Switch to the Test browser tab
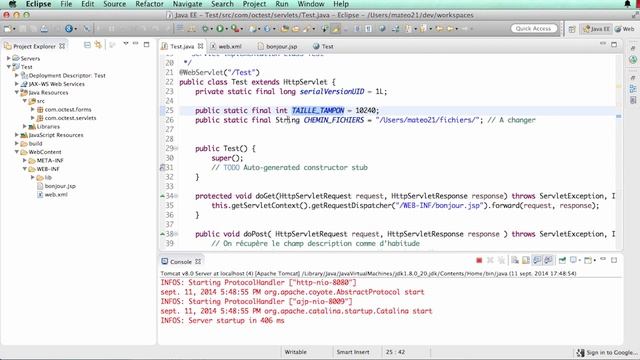This screenshot has height=360, width=640. [x=323, y=47]
